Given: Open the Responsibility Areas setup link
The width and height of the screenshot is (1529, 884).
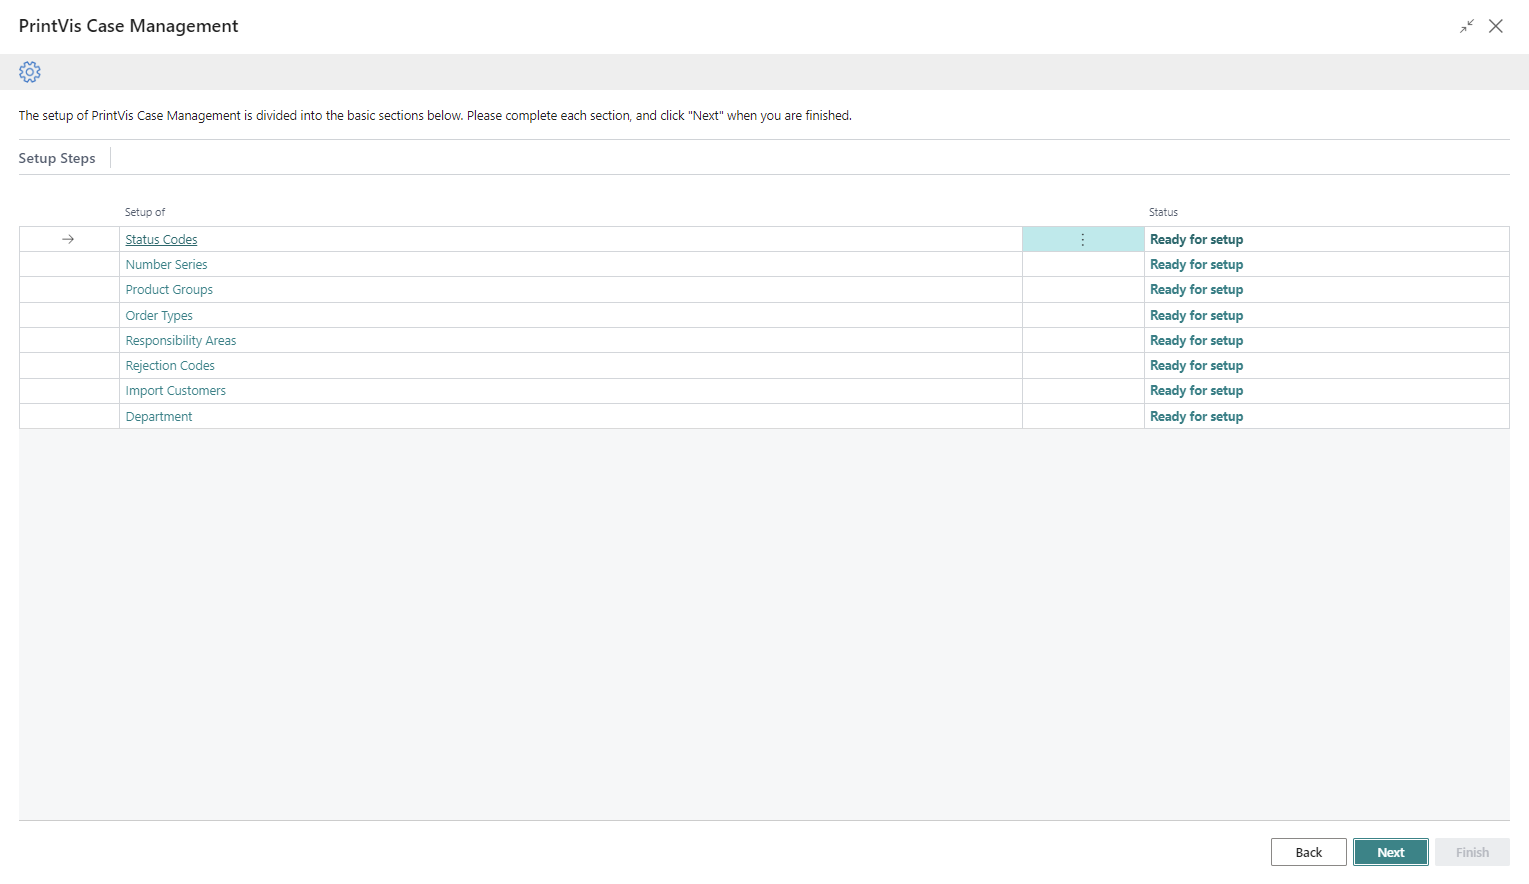Looking at the screenshot, I should point(181,341).
